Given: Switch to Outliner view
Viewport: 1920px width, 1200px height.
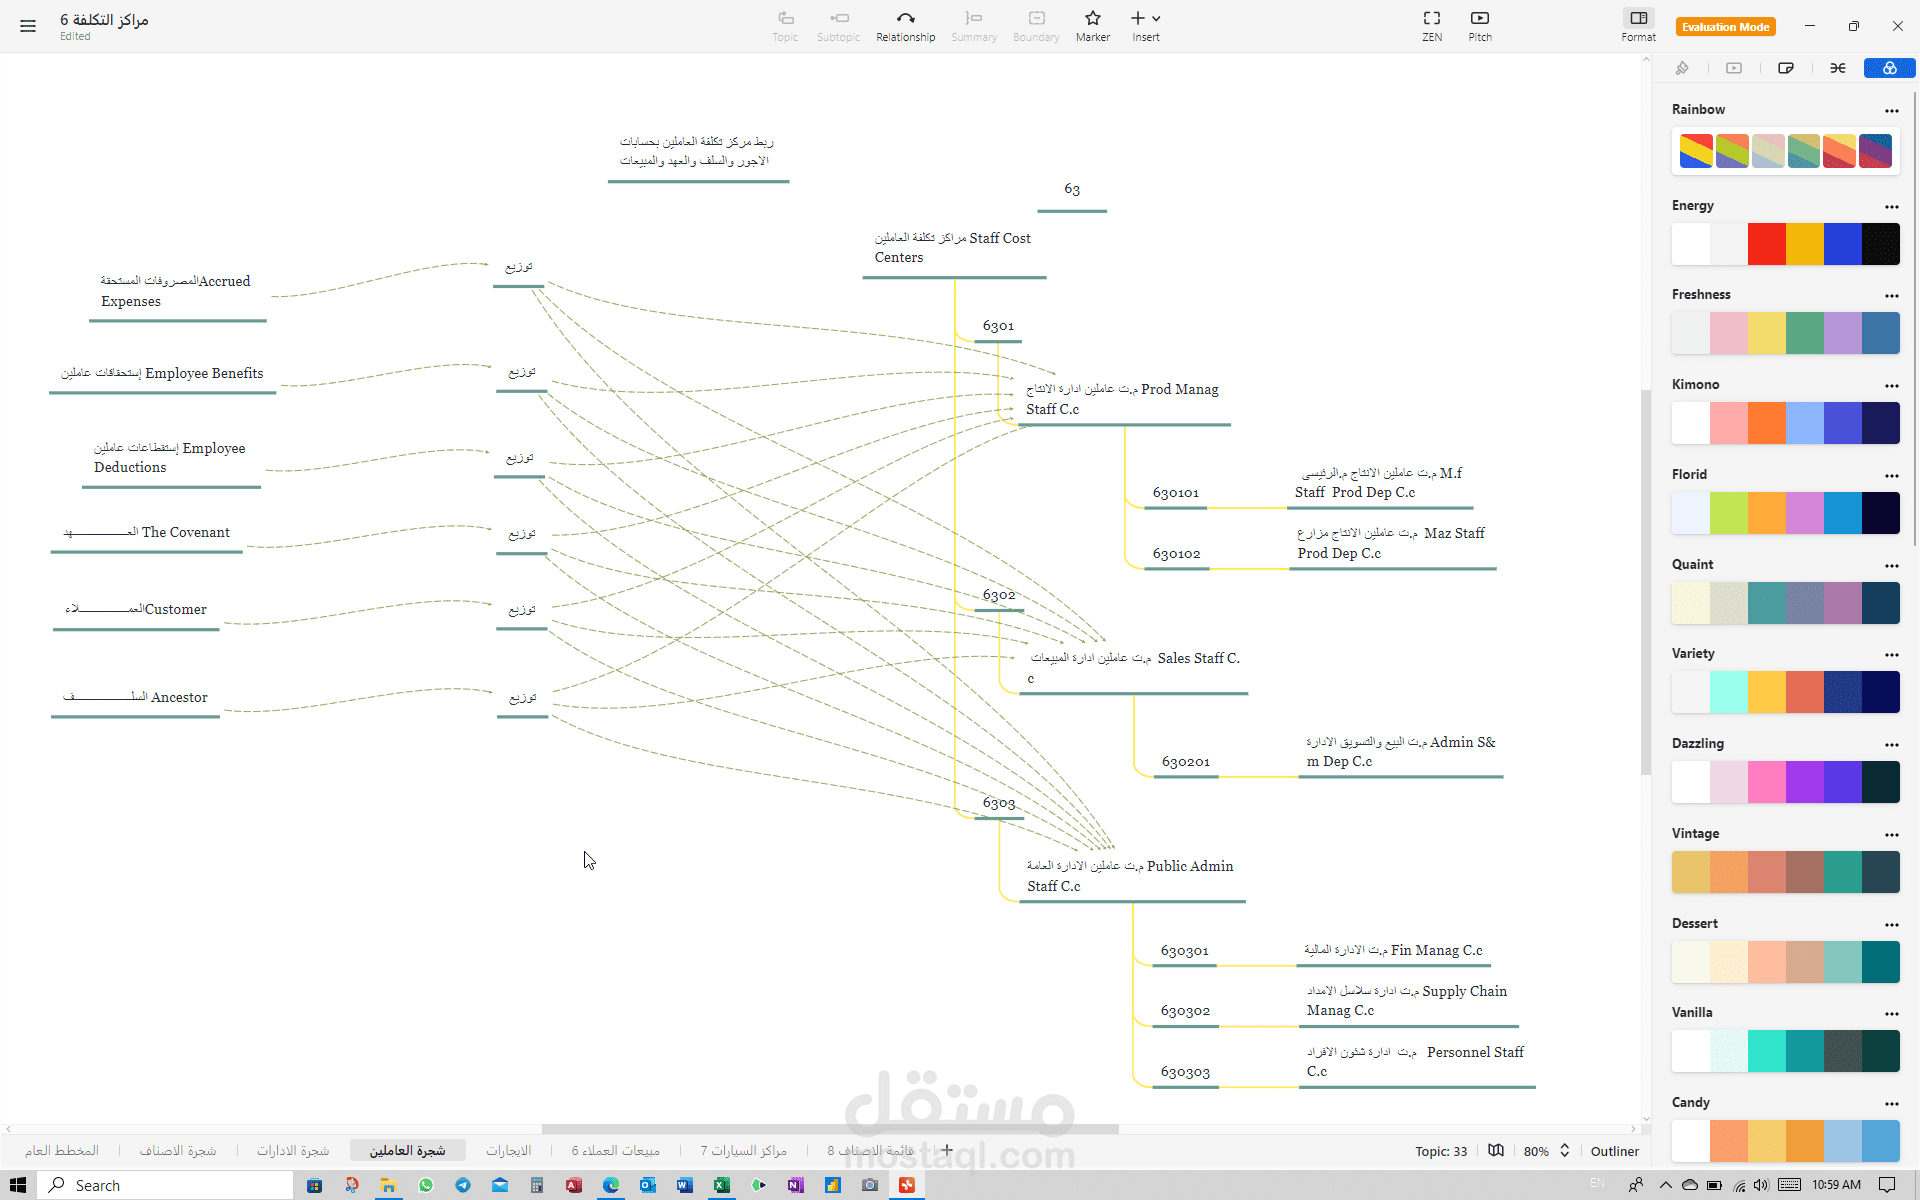Looking at the screenshot, I should 1614,1151.
